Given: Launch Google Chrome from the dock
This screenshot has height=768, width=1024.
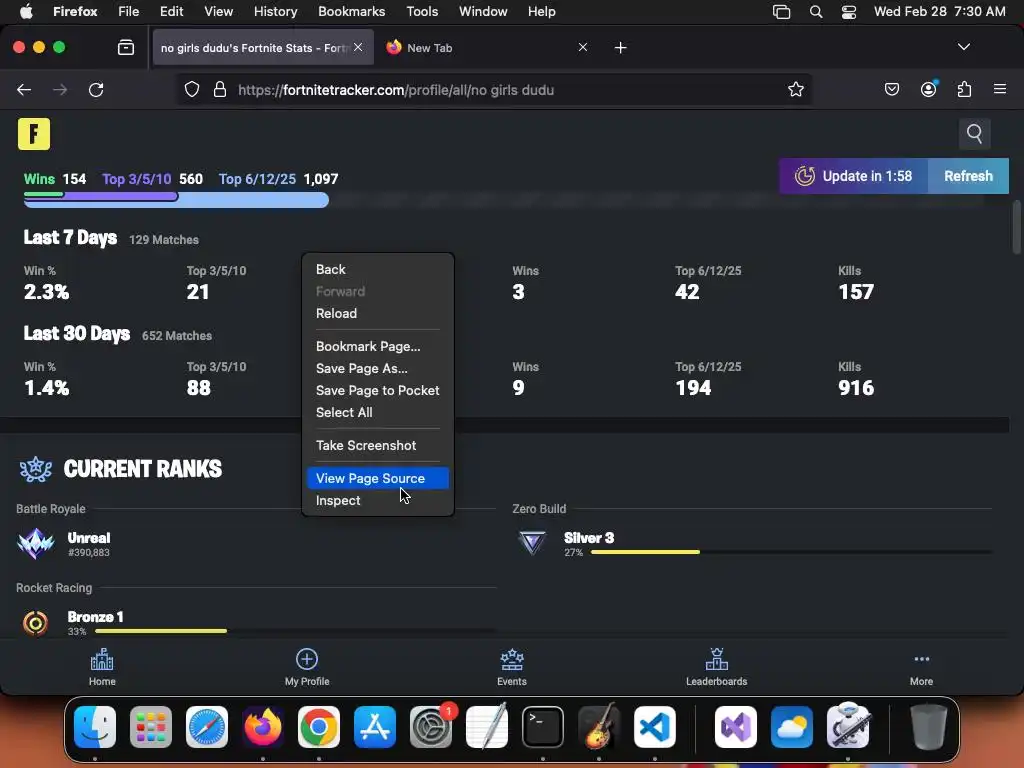Looking at the screenshot, I should pyautogui.click(x=319, y=727).
